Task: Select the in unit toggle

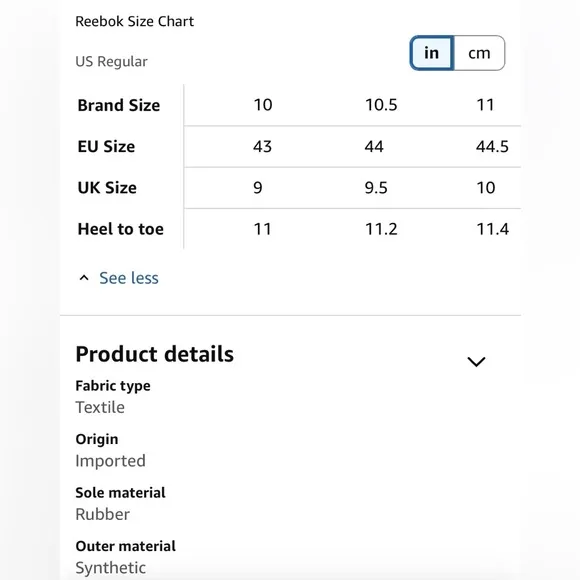Action: pyautogui.click(x=432, y=53)
